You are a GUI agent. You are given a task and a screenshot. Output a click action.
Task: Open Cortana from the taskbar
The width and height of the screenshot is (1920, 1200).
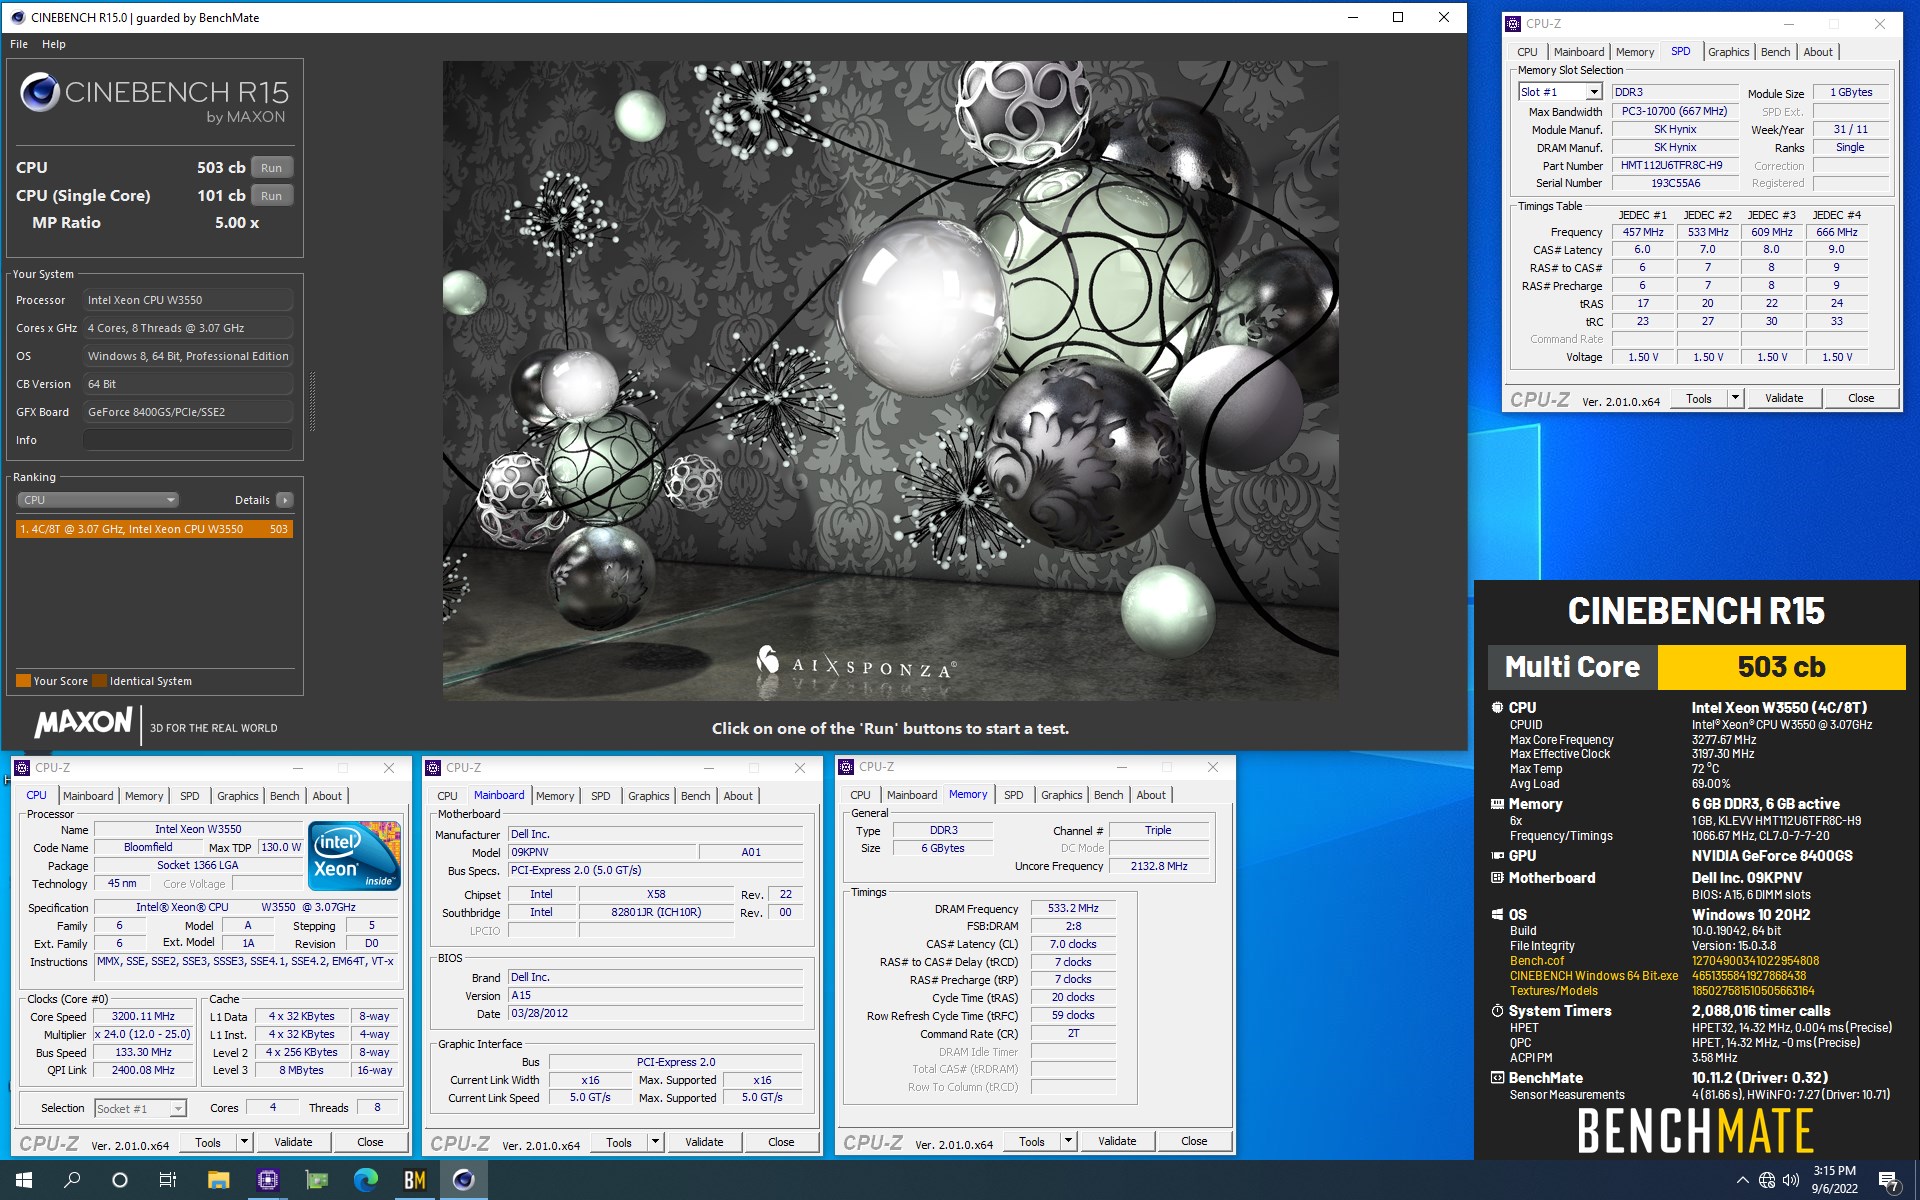click(120, 1180)
